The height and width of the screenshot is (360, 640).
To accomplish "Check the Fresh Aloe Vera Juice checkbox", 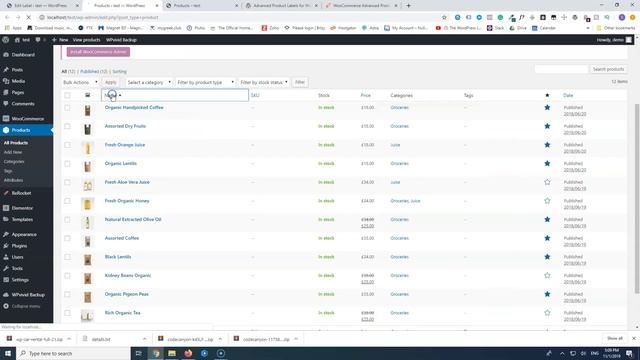I will click(67, 182).
